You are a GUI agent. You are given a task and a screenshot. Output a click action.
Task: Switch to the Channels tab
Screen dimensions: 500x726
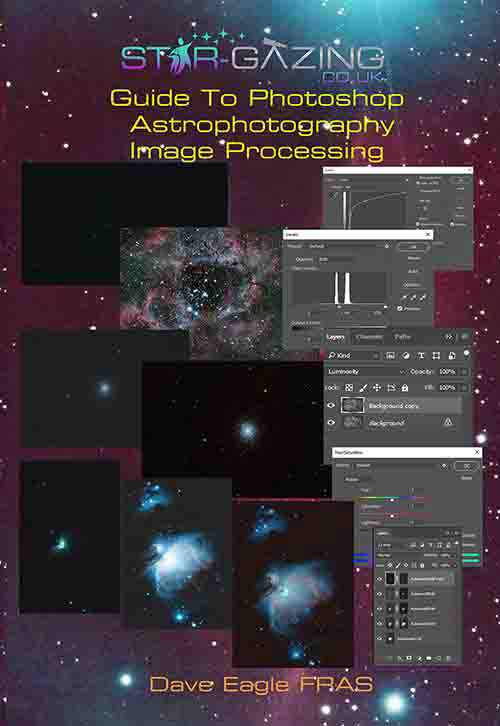pyautogui.click(x=369, y=337)
